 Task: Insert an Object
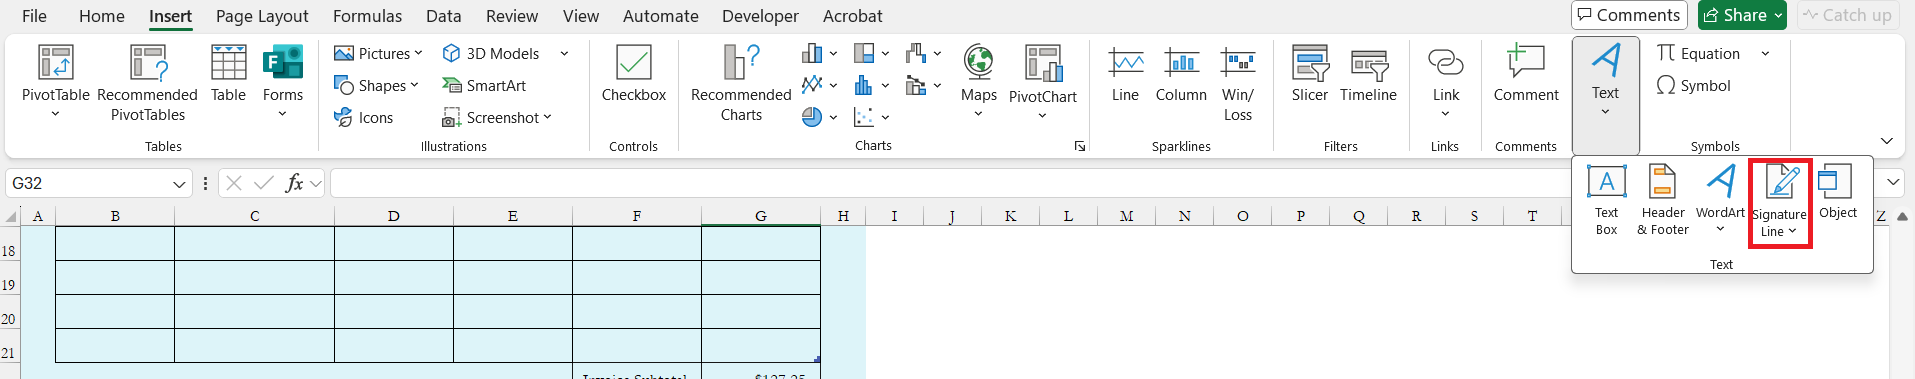(x=1838, y=193)
